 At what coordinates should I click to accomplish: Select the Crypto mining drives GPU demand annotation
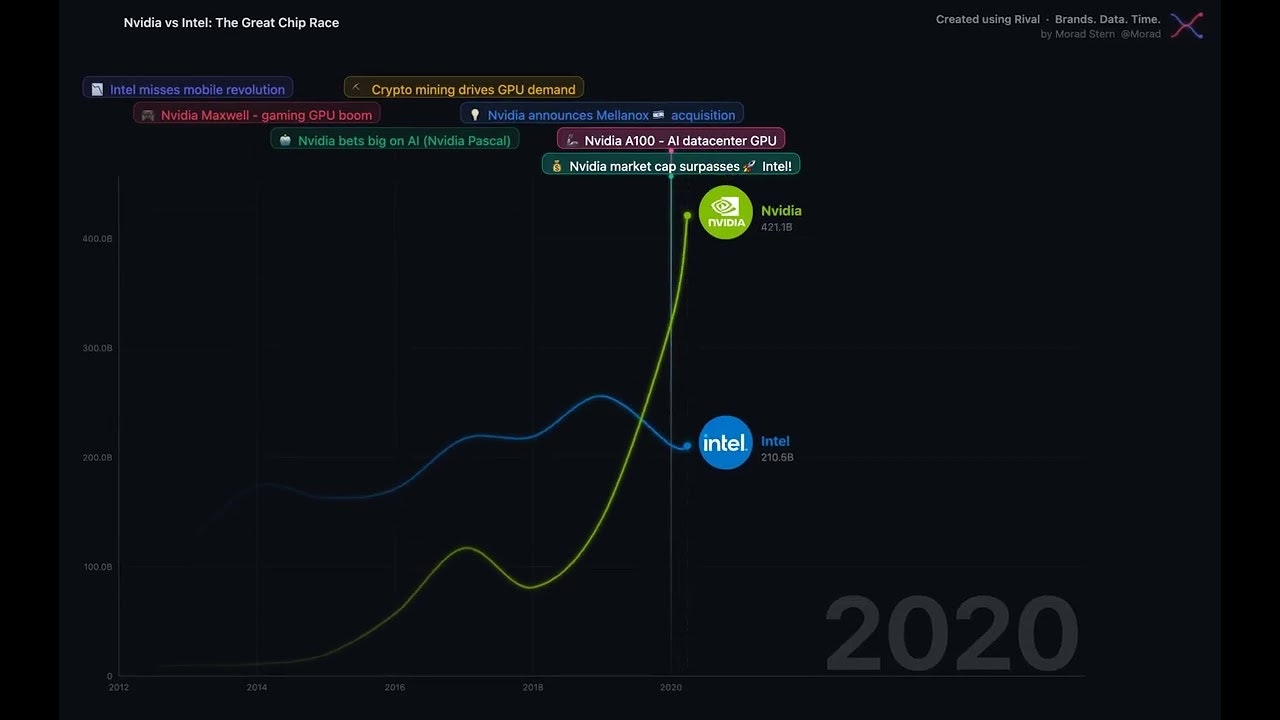pyautogui.click(x=464, y=89)
